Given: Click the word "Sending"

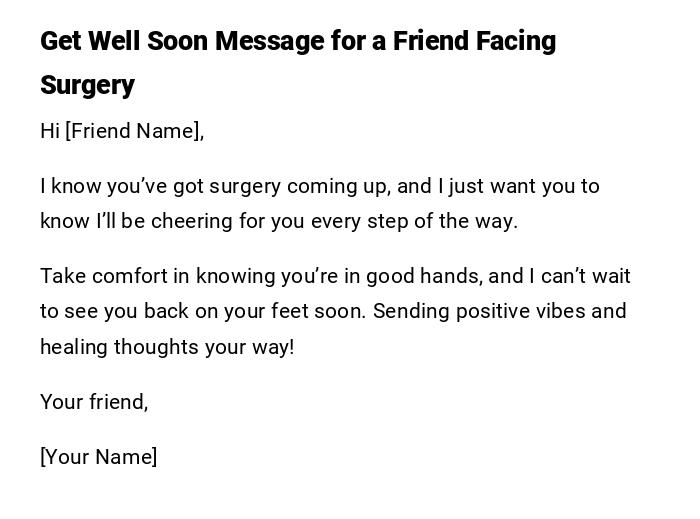Looking at the screenshot, I should [410, 311].
